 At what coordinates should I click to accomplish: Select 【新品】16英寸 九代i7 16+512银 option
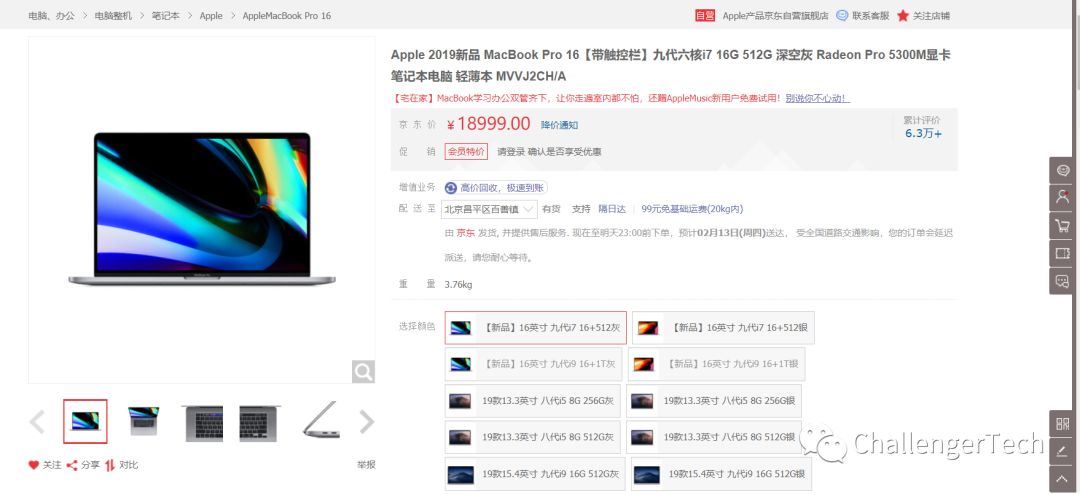(723, 328)
